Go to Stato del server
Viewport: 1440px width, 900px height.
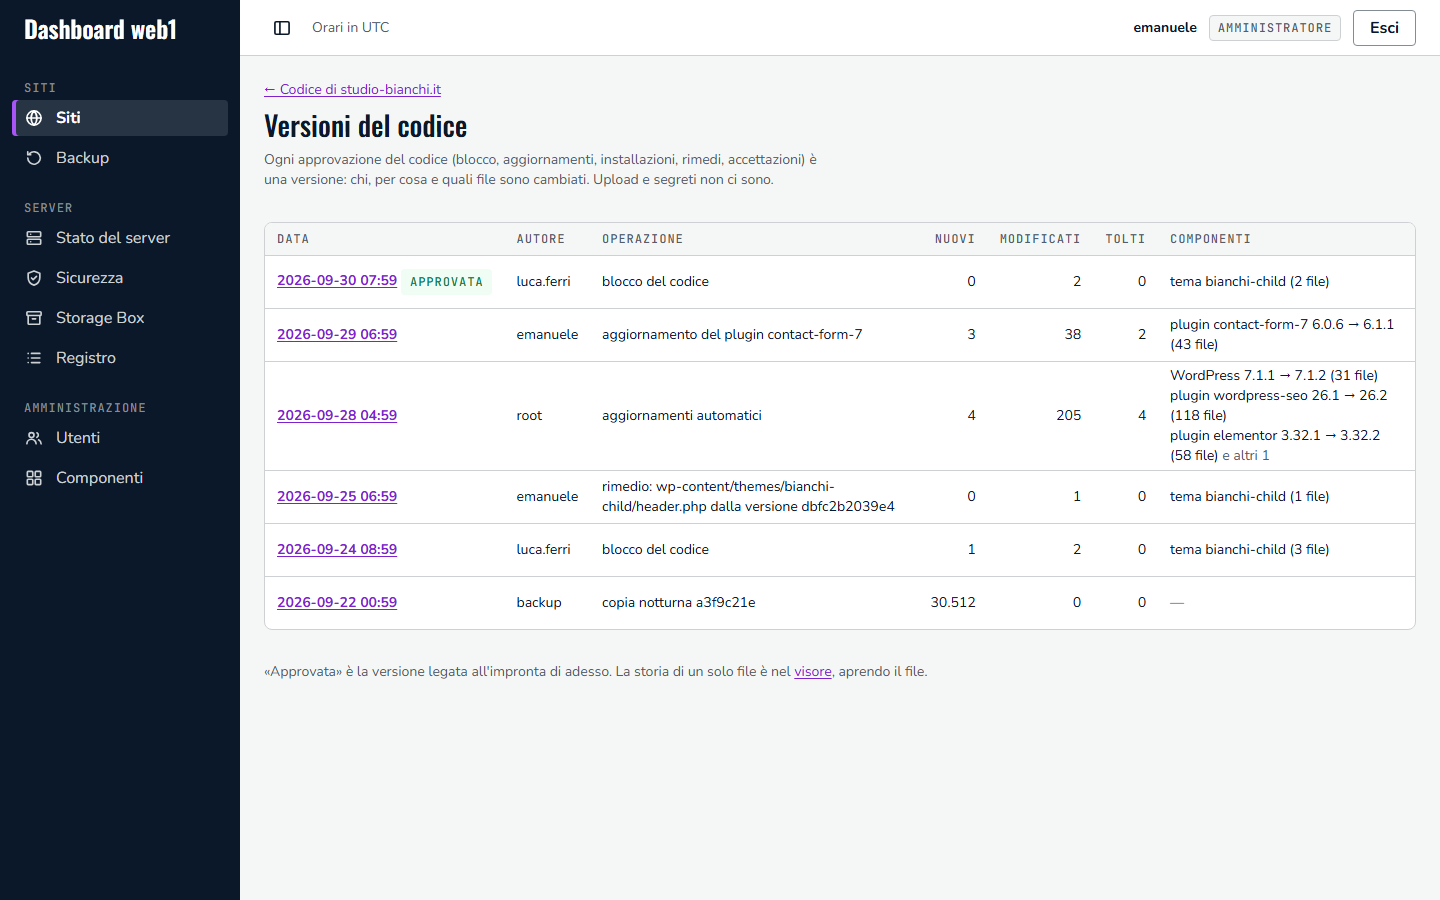(x=120, y=238)
